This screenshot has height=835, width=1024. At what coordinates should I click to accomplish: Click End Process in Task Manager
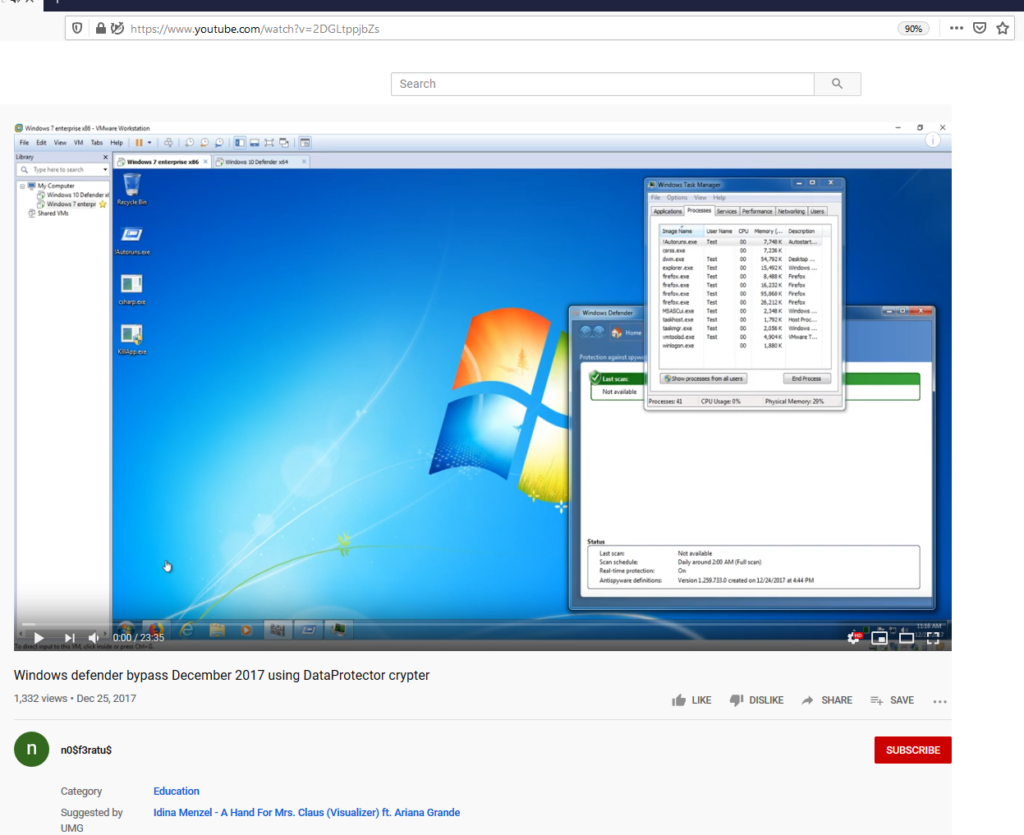[807, 379]
